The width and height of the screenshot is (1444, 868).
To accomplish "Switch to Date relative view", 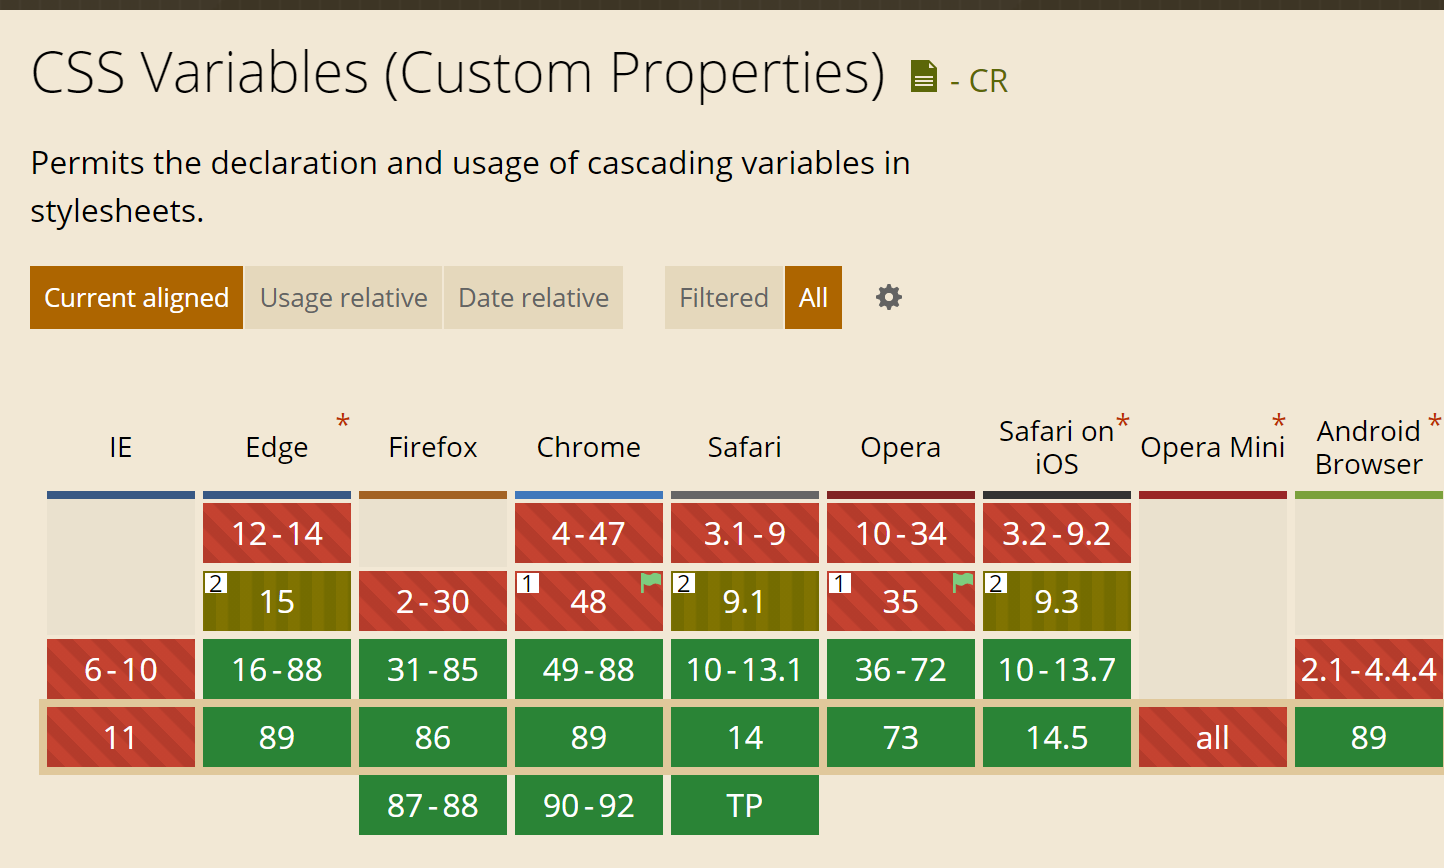I will pos(533,298).
